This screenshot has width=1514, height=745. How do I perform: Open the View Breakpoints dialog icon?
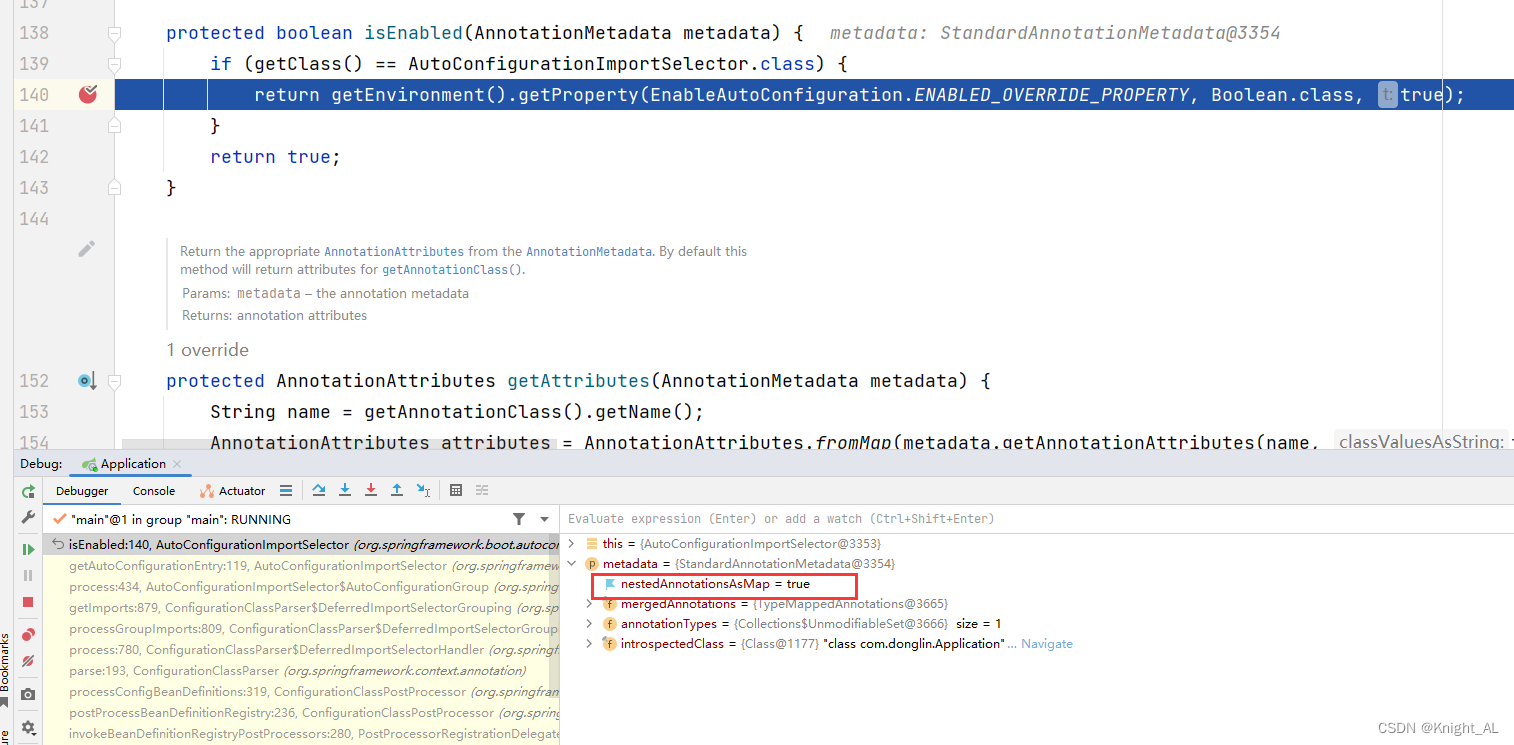click(x=28, y=635)
